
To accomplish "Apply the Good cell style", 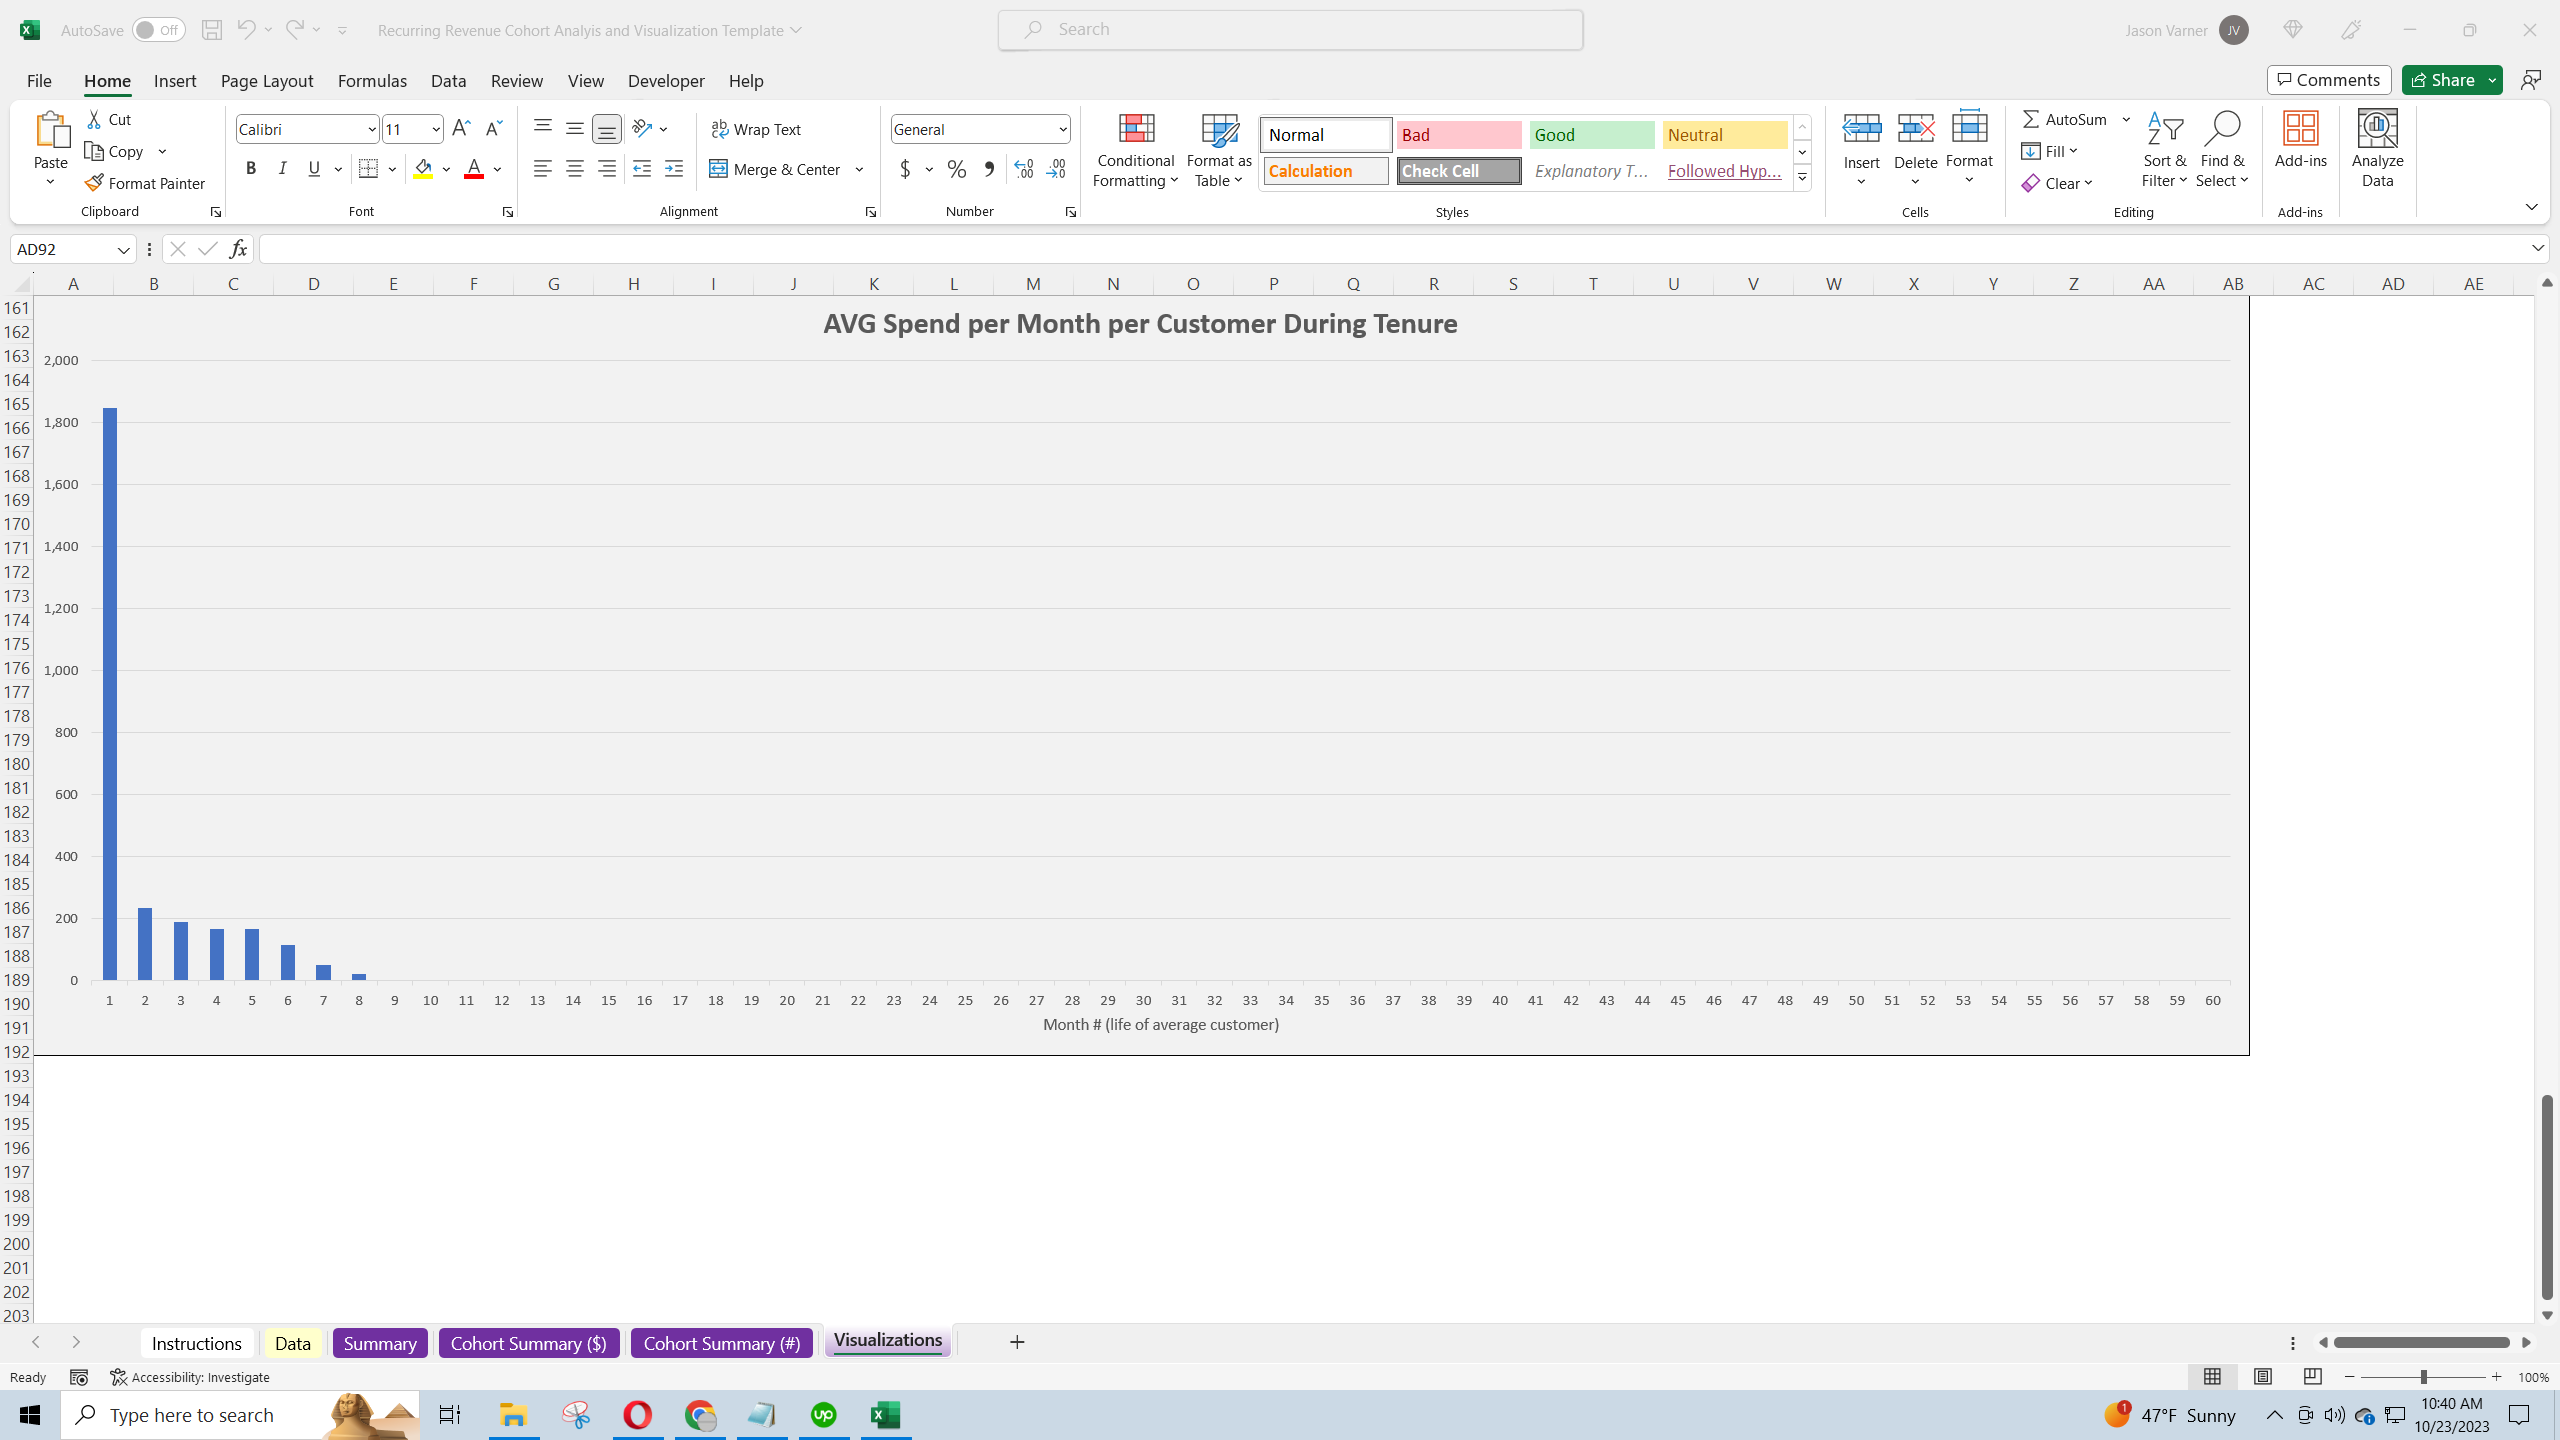I will (1590, 134).
